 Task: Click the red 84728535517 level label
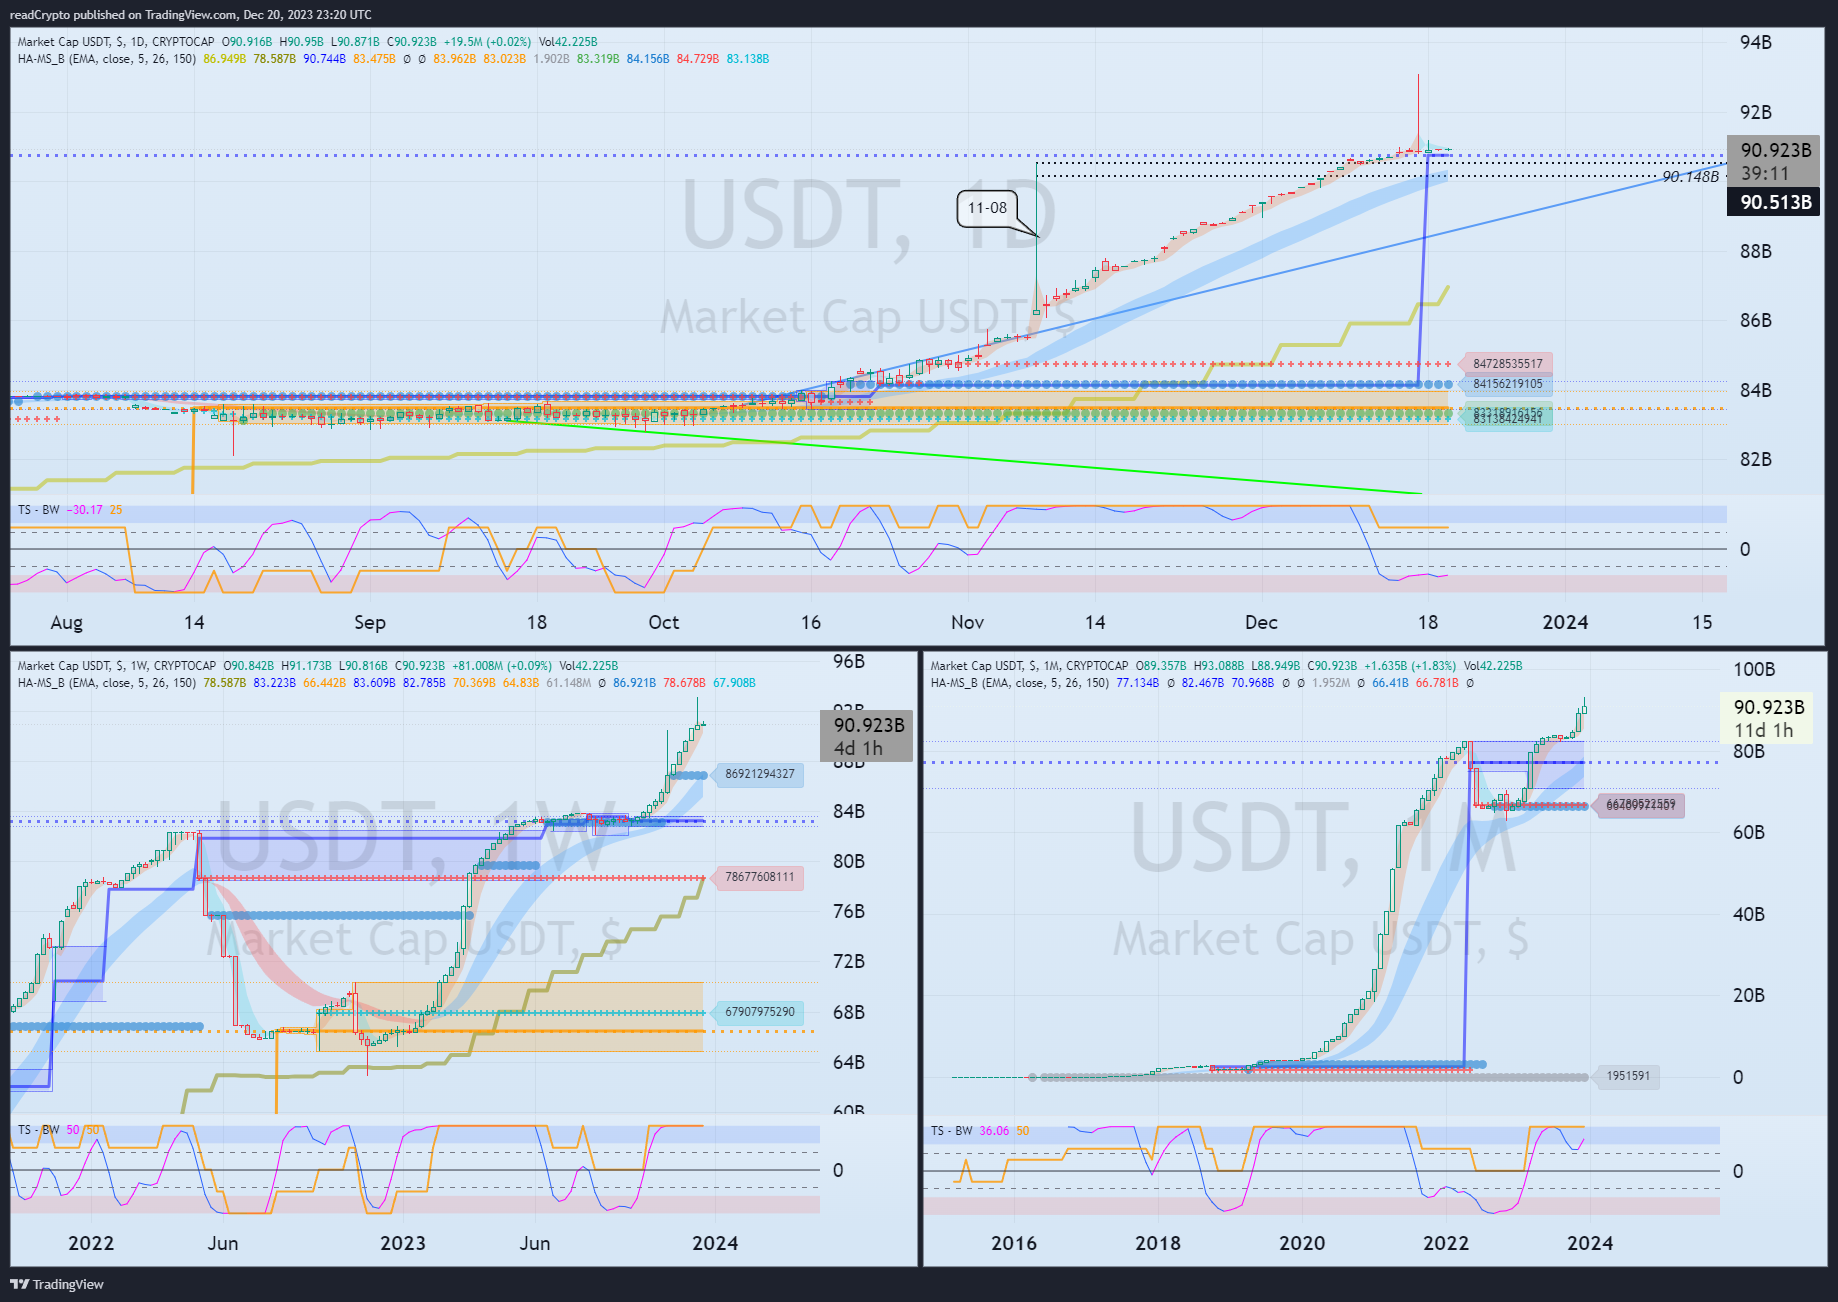click(x=1507, y=363)
